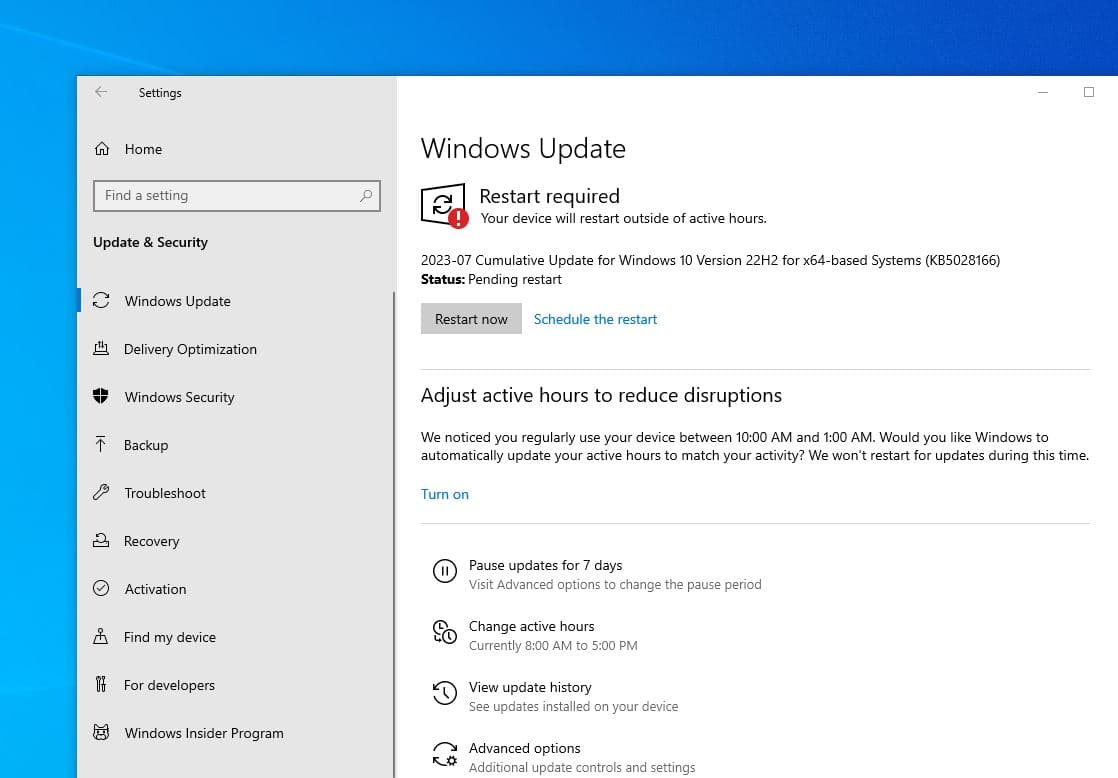Navigate to For developers page
The image size is (1118, 778).
click(x=169, y=685)
